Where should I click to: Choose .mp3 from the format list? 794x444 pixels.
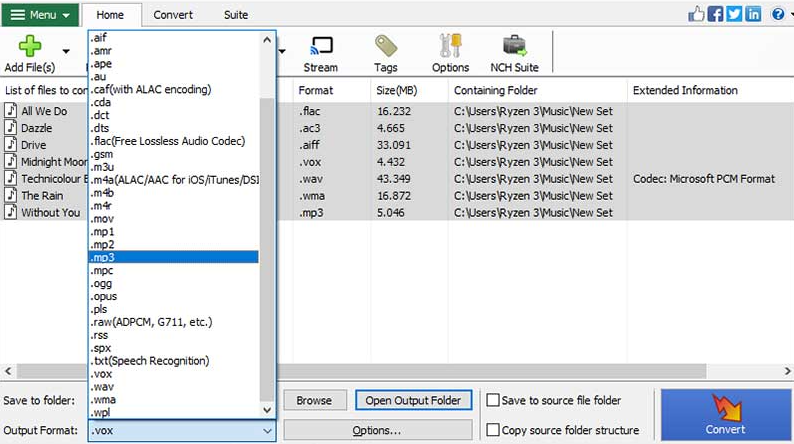coord(172,257)
